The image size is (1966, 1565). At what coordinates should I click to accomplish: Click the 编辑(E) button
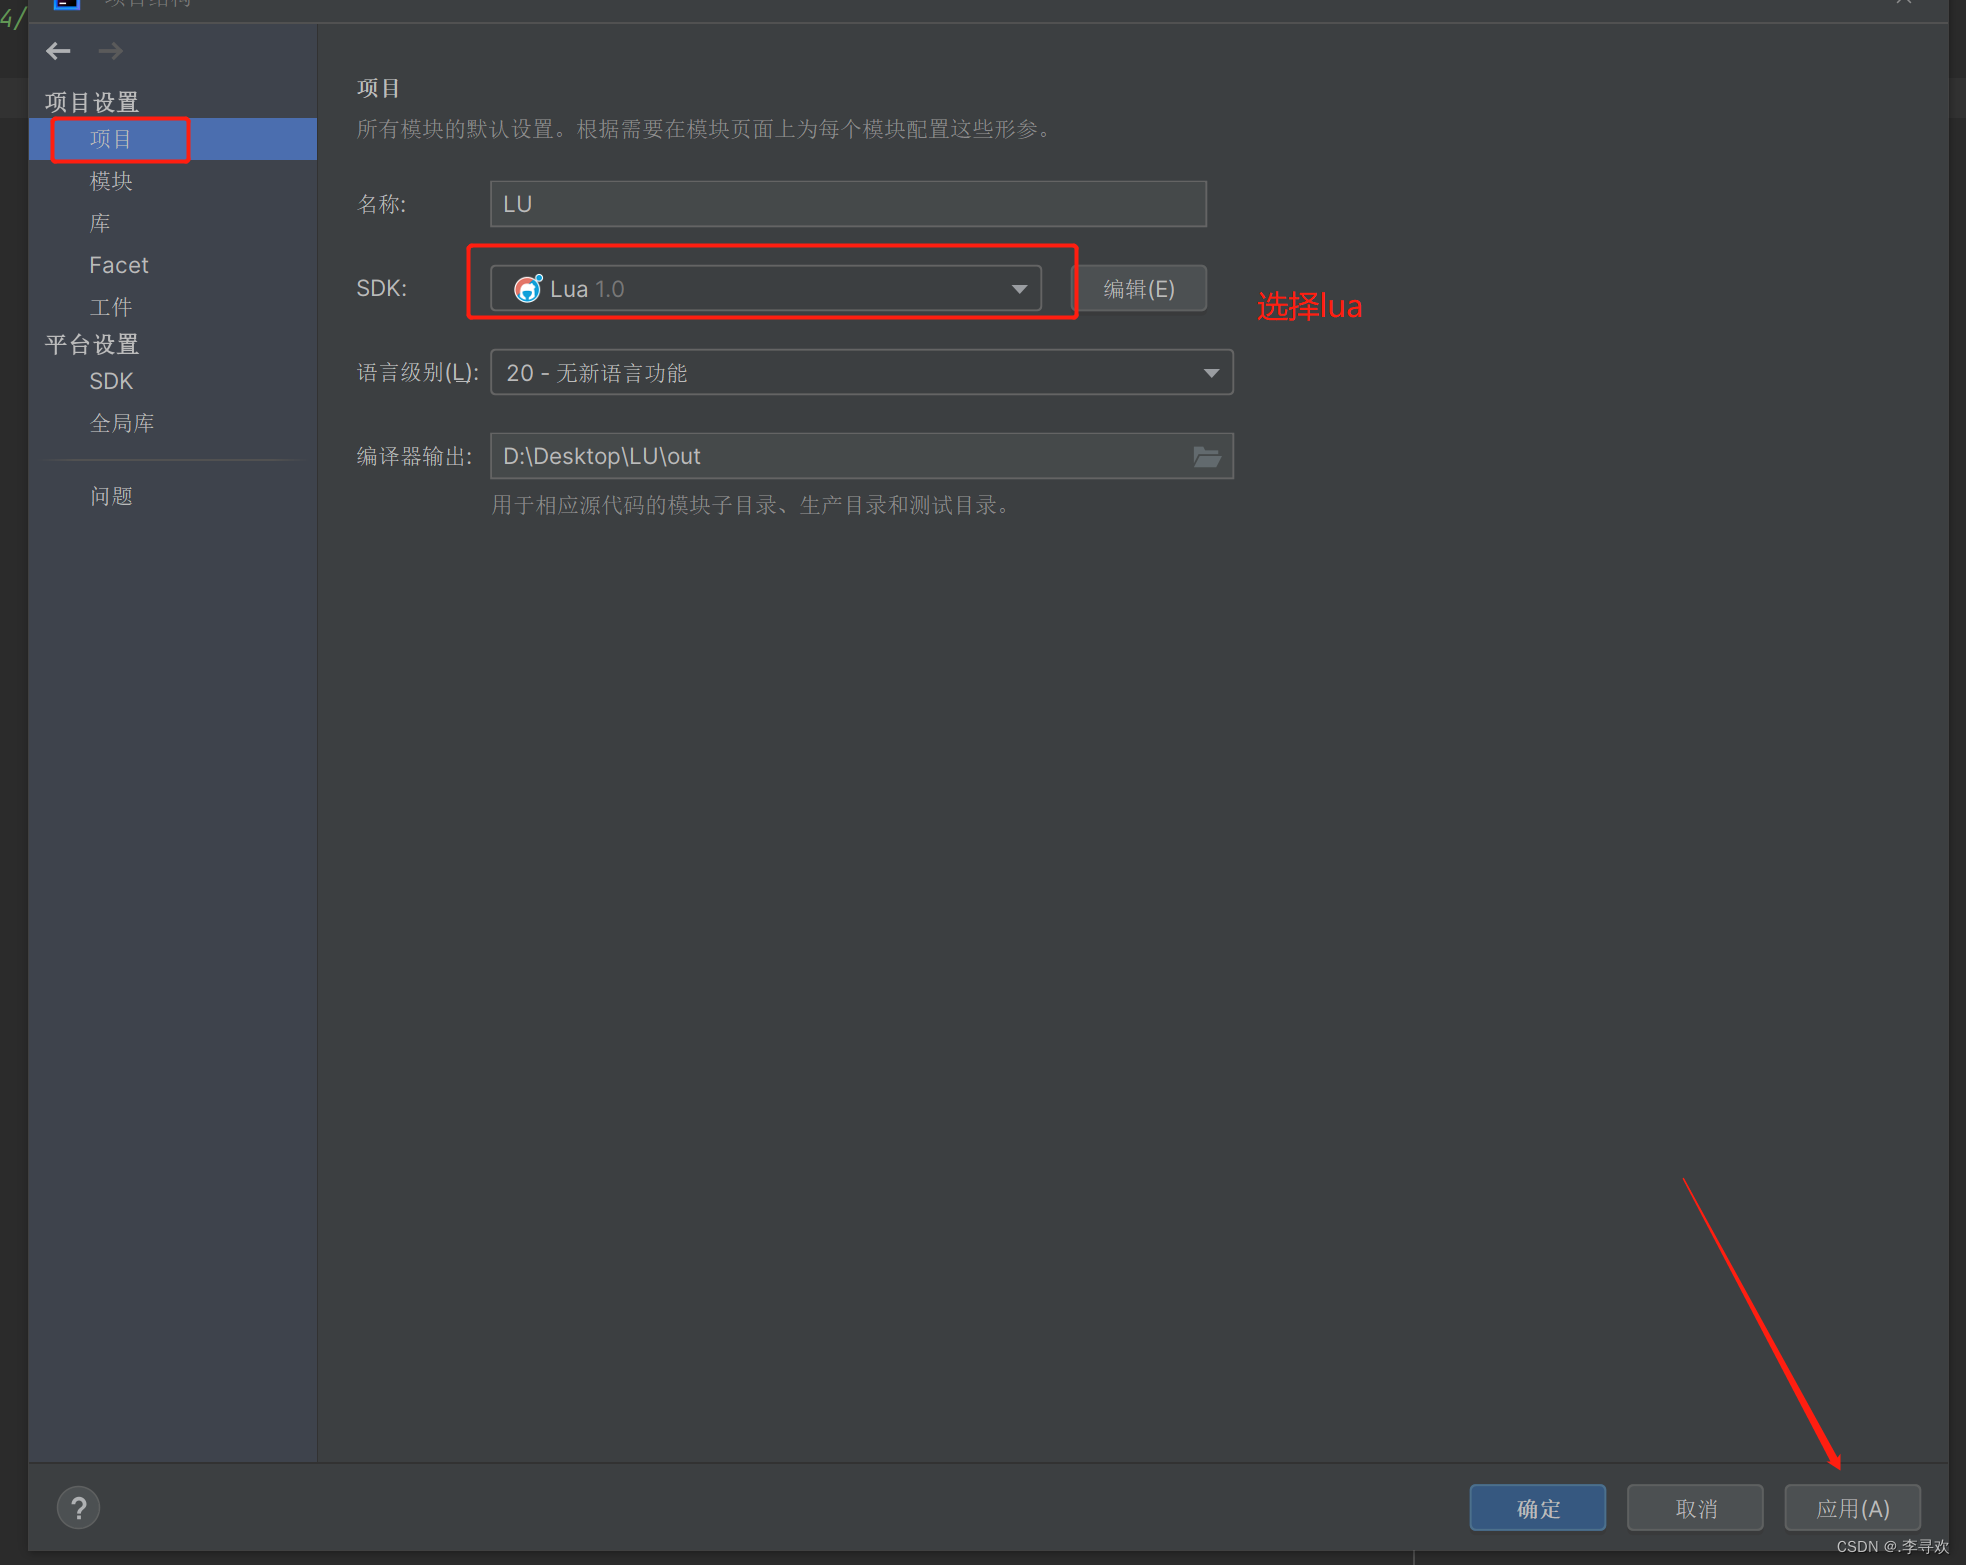(x=1138, y=289)
